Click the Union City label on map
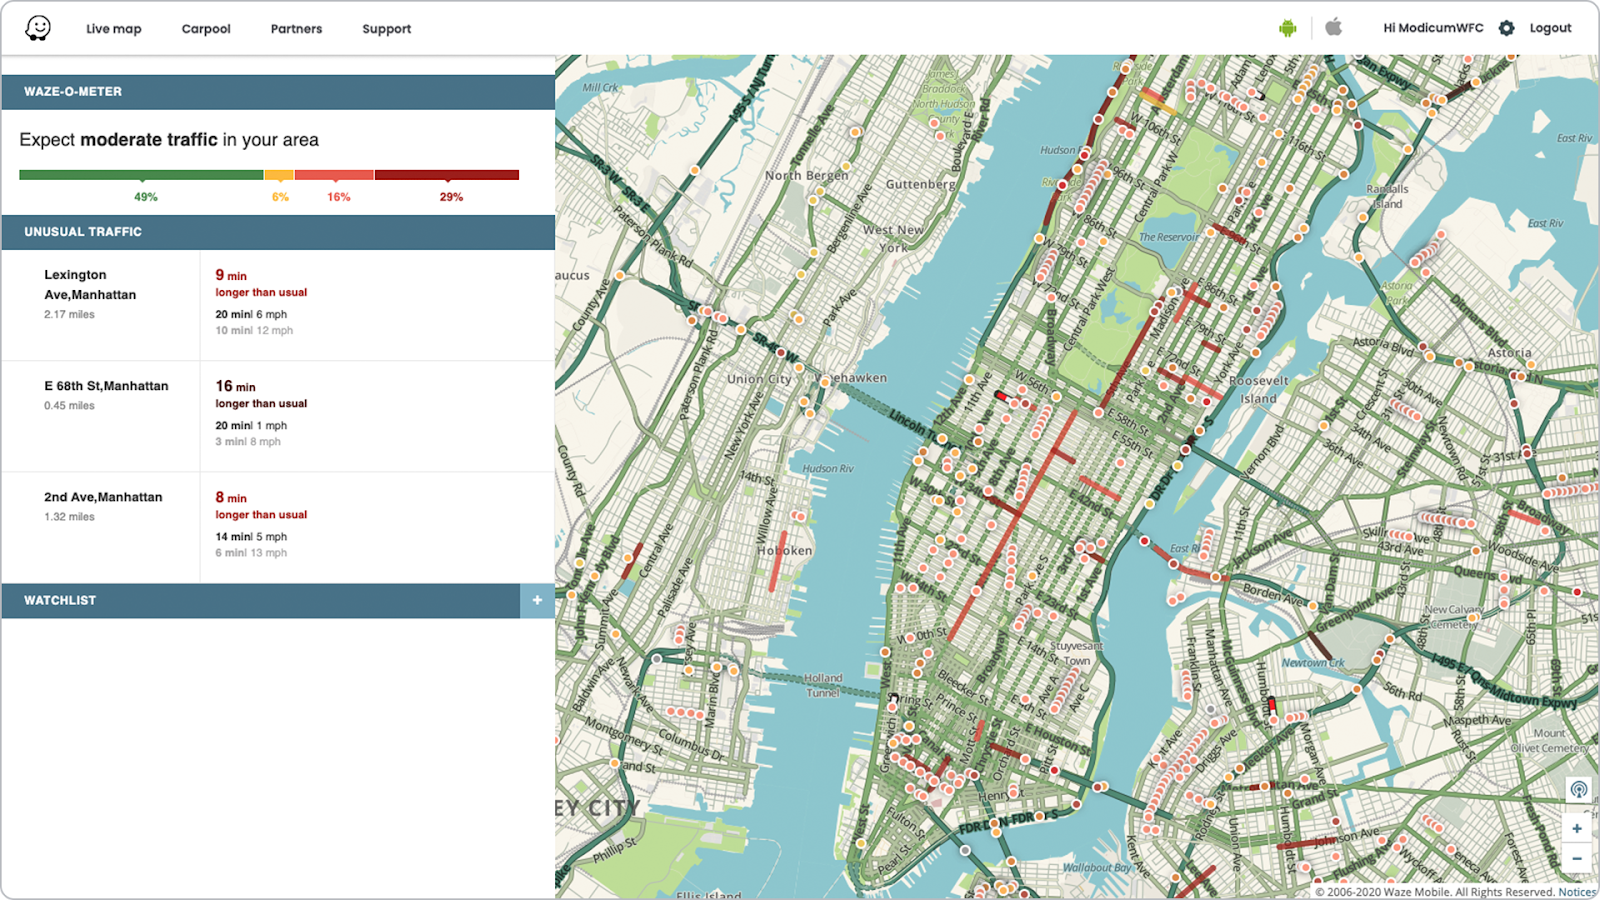 tap(759, 379)
